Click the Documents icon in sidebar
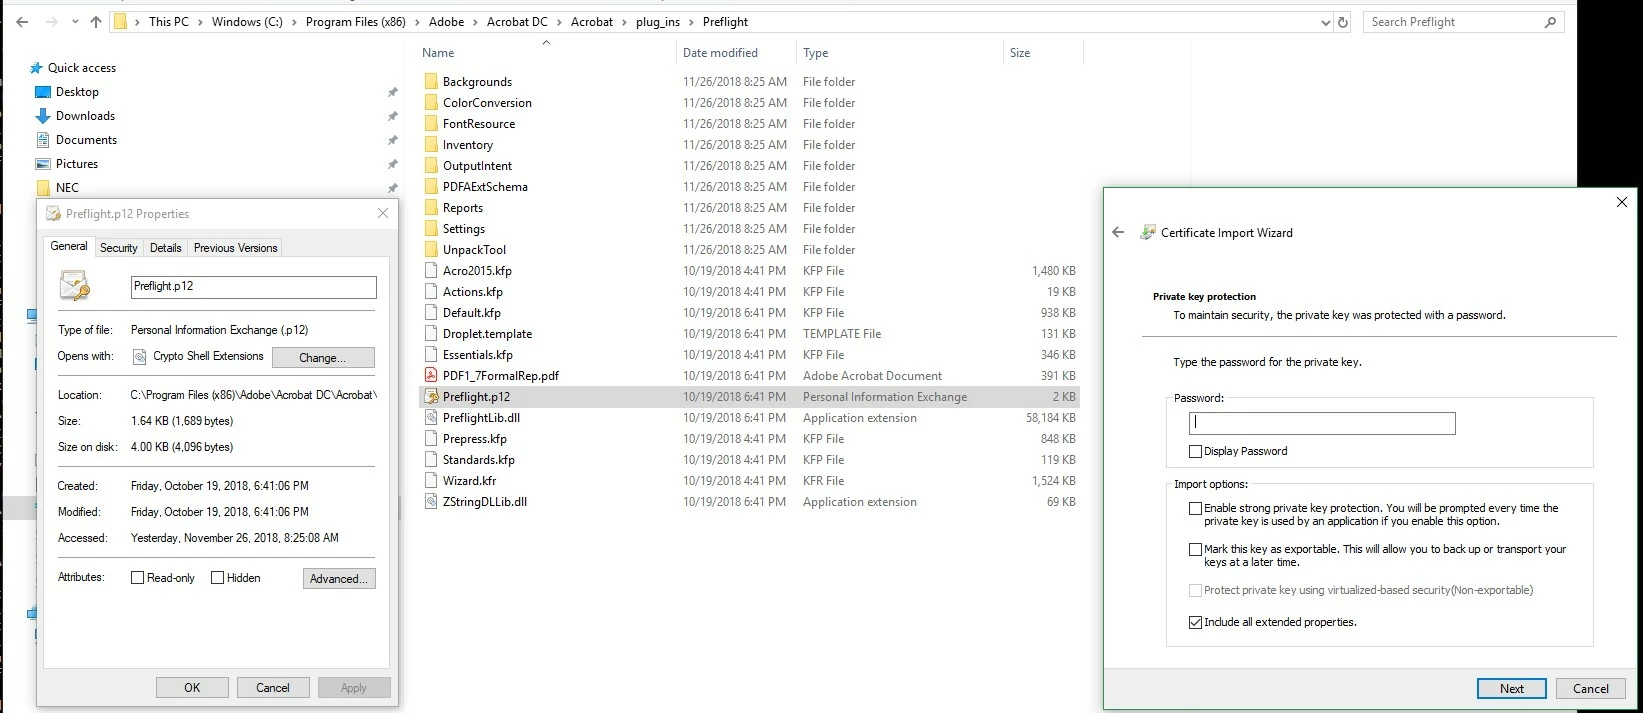Screen dimensions: 1643x713 [x=43, y=140]
